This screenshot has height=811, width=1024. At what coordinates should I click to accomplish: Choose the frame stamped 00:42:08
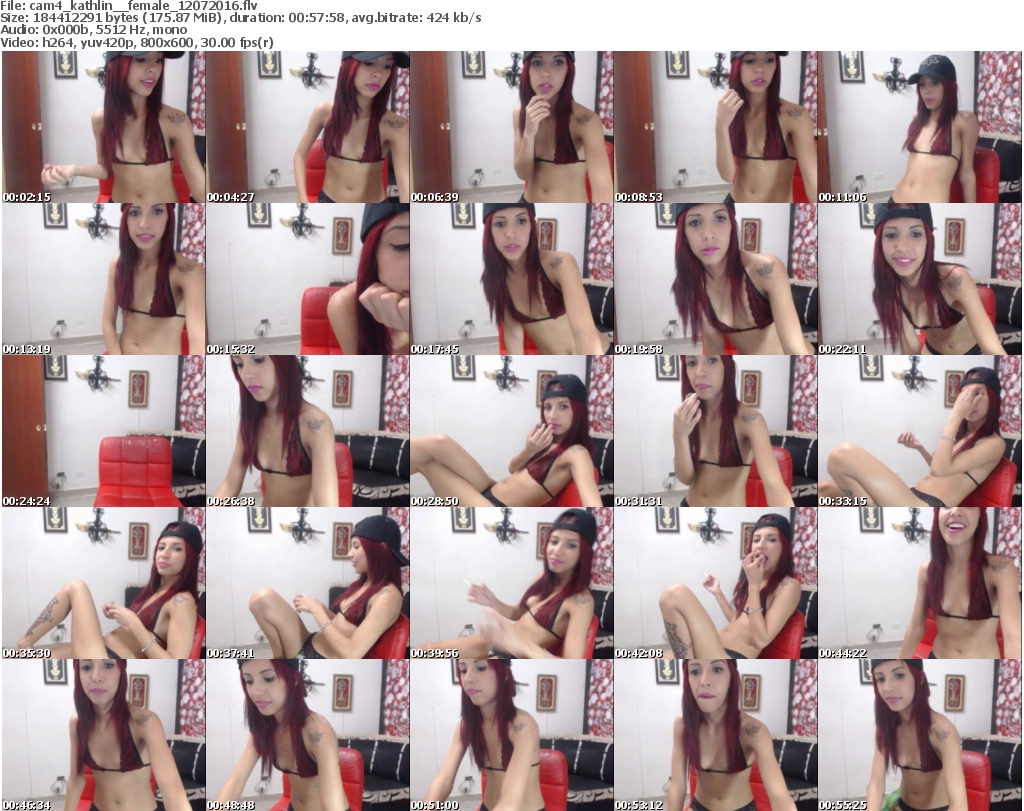[x=715, y=583]
